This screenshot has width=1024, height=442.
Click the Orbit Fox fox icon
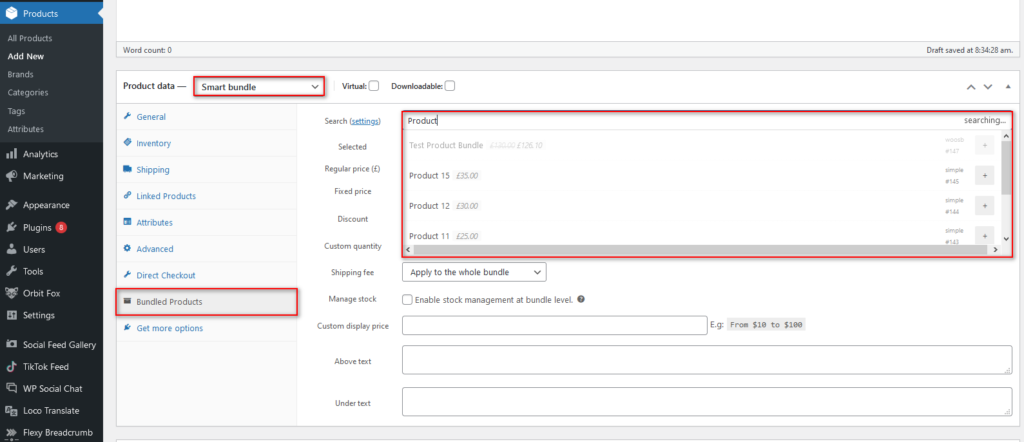click(11, 293)
